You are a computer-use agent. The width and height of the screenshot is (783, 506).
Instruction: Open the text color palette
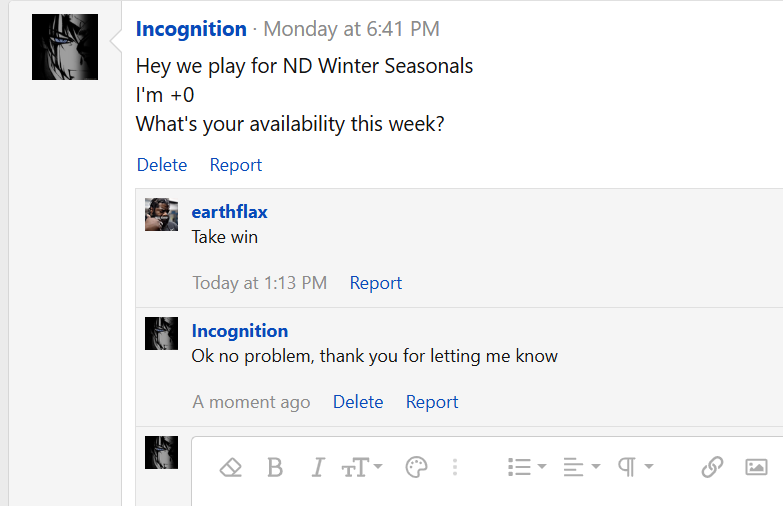(416, 467)
